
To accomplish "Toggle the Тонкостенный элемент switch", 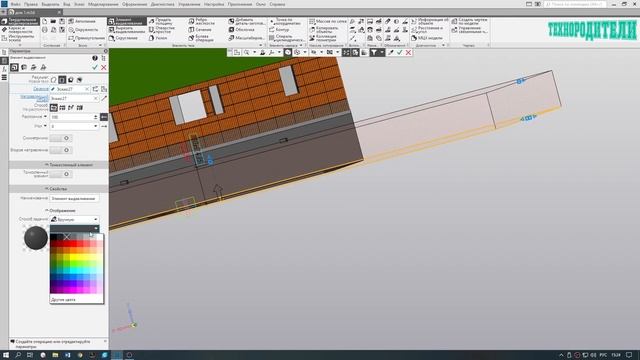I will pyautogui.click(x=61, y=174).
